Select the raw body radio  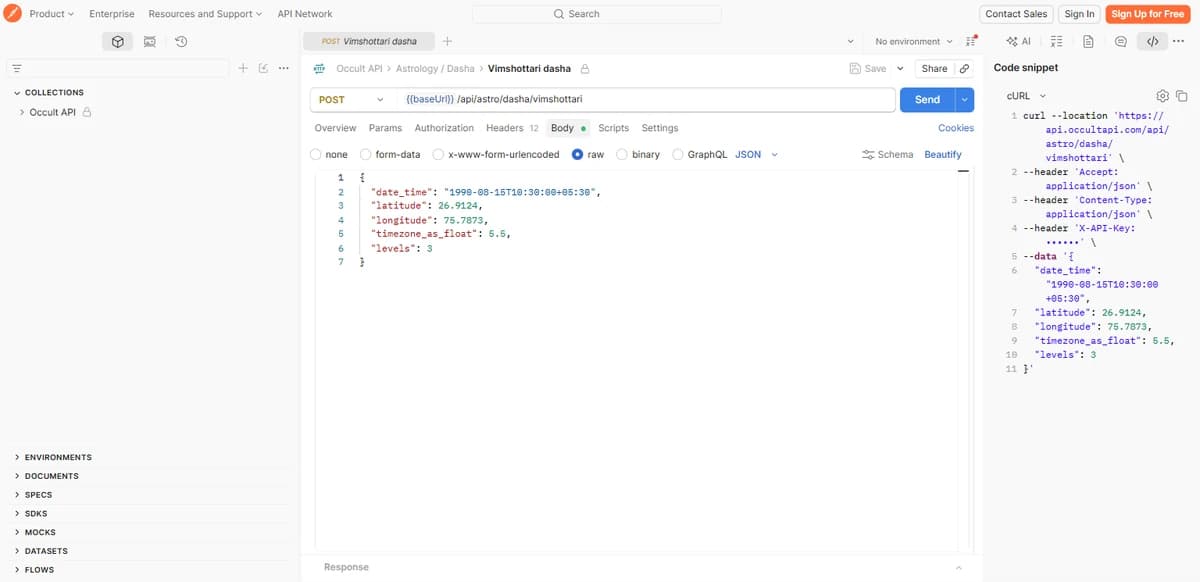point(577,155)
